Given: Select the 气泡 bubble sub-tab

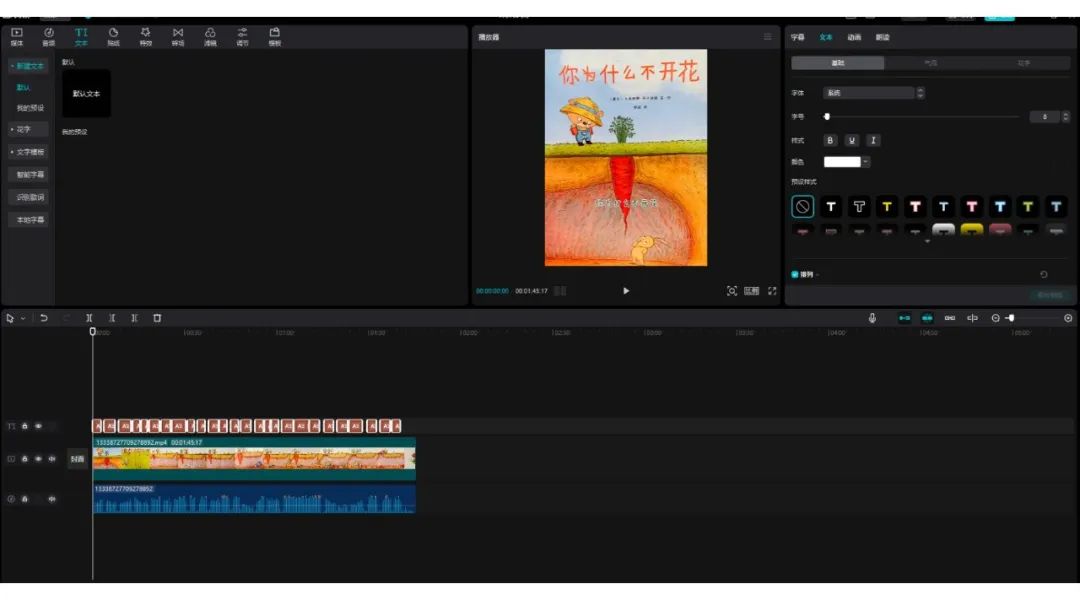Looking at the screenshot, I should click(x=931, y=63).
